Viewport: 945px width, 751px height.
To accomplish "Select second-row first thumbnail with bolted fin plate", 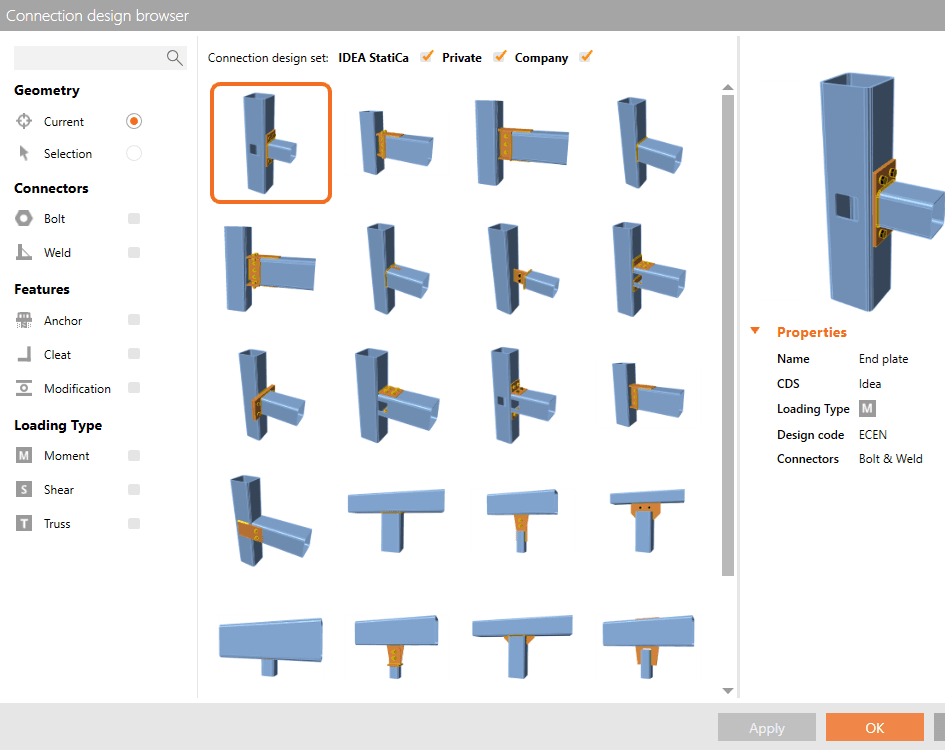I will pos(269,269).
